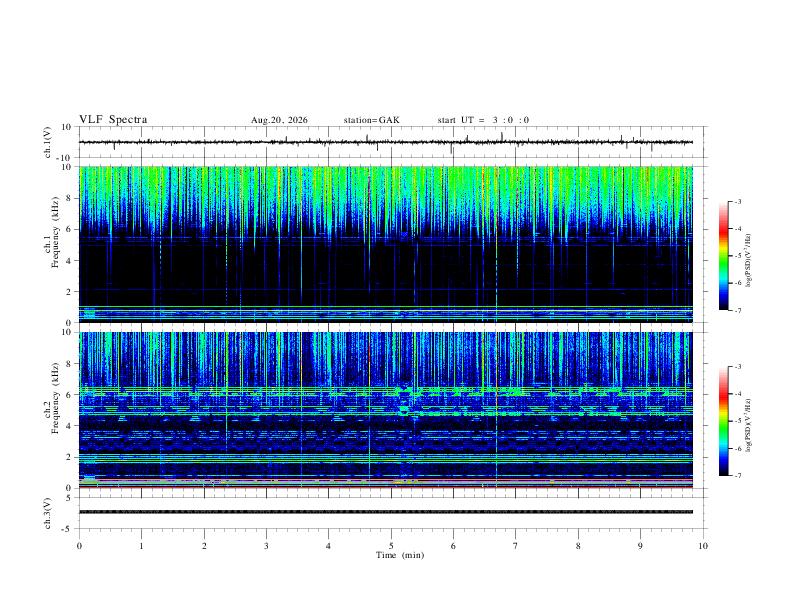
Task: Click the upper log(PSD) colorbar label
Action: pos(749,260)
